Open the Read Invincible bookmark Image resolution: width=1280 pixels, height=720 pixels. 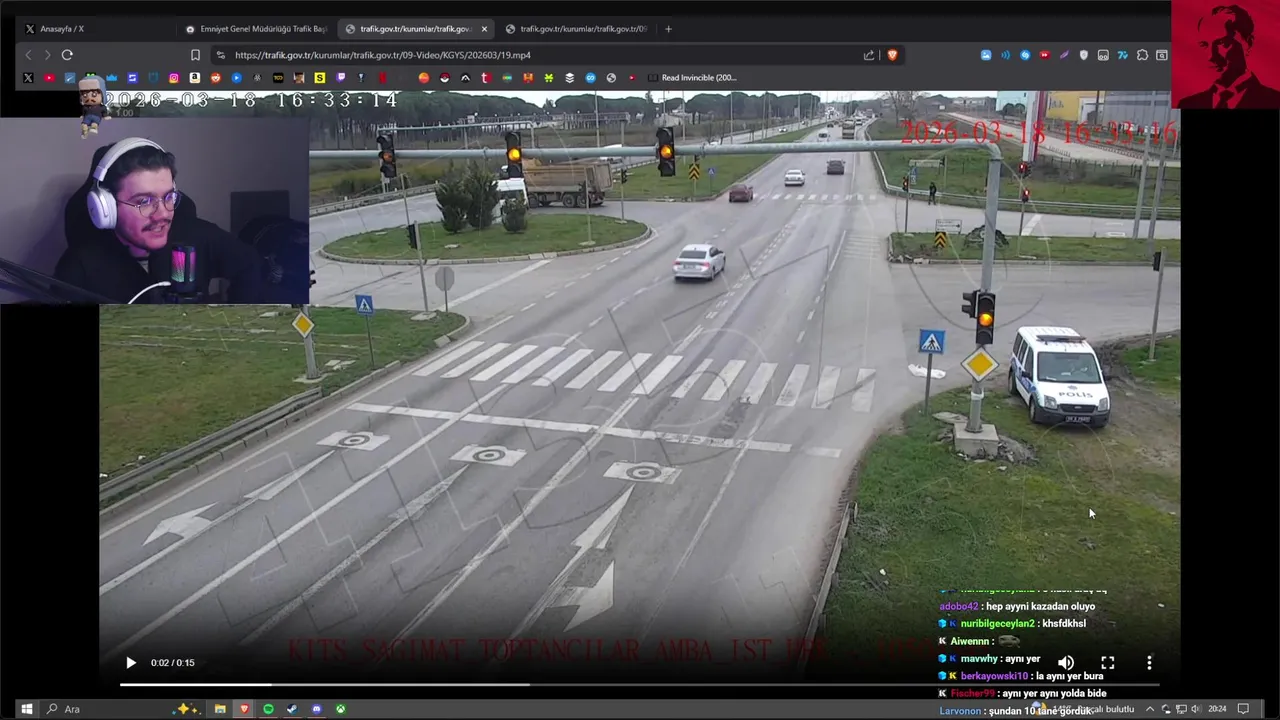691,78
